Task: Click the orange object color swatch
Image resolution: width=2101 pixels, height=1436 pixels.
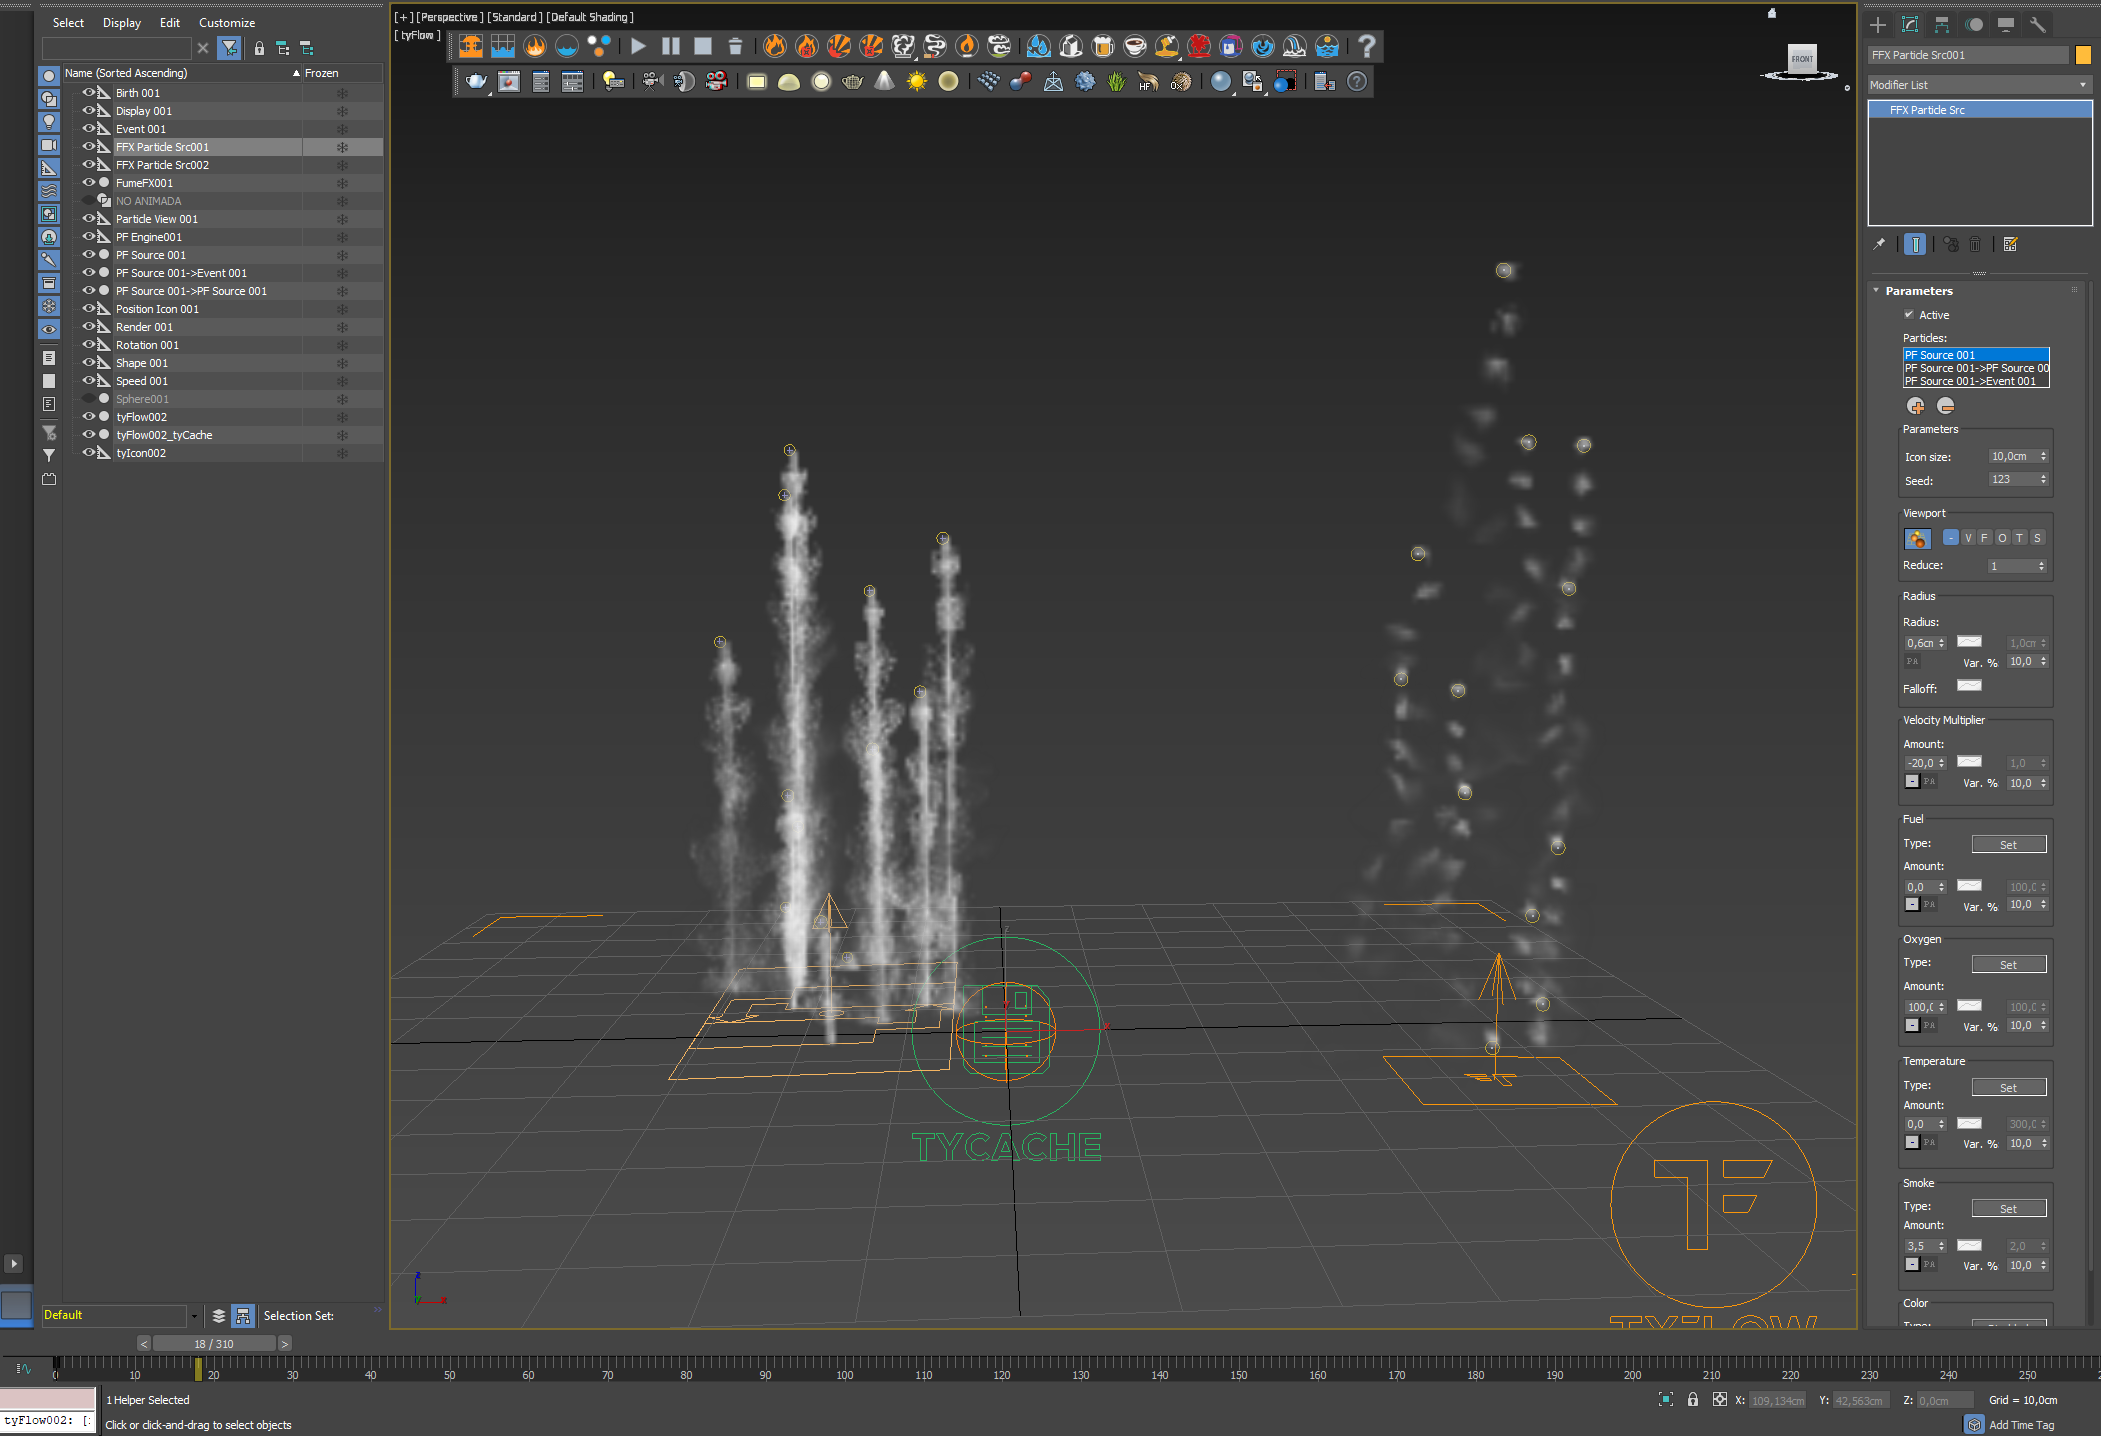Action: coord(2083,55)
